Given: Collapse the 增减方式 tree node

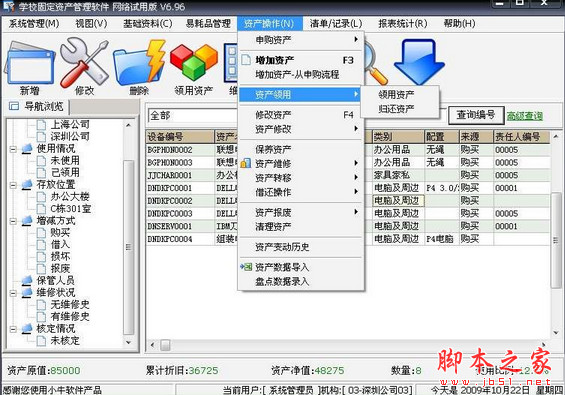Looking at the screenshot, I should [13, 221].
